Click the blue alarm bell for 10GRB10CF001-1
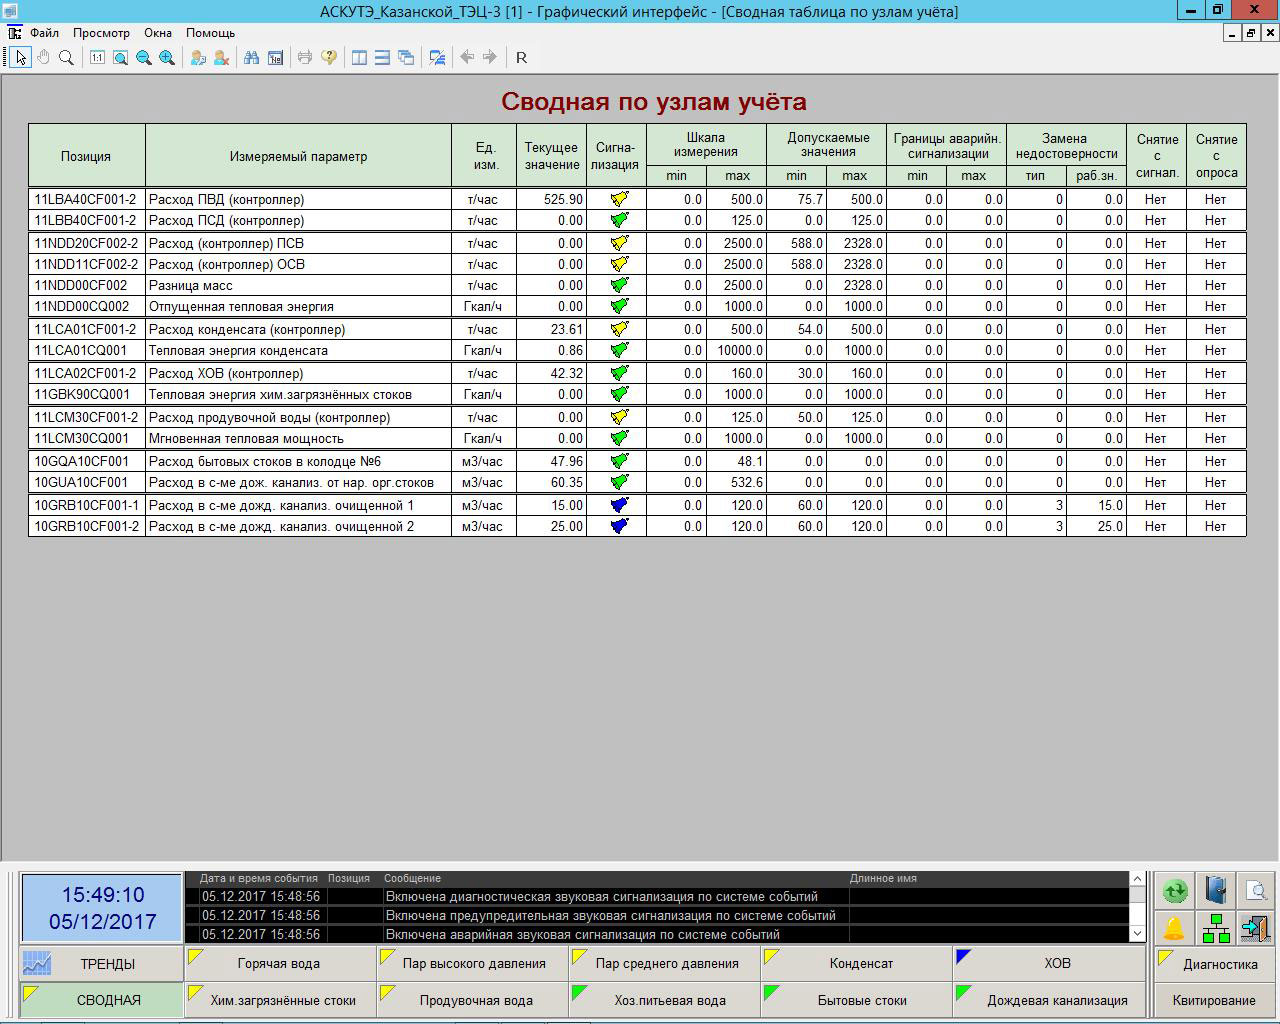The height and width of the screenshot is (1024, 1280). (619, 505)
